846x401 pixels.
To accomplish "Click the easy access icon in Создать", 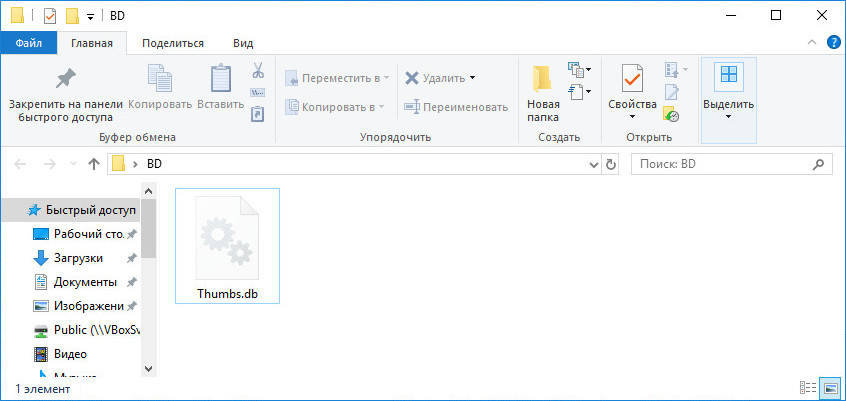I will click(576, 92).
